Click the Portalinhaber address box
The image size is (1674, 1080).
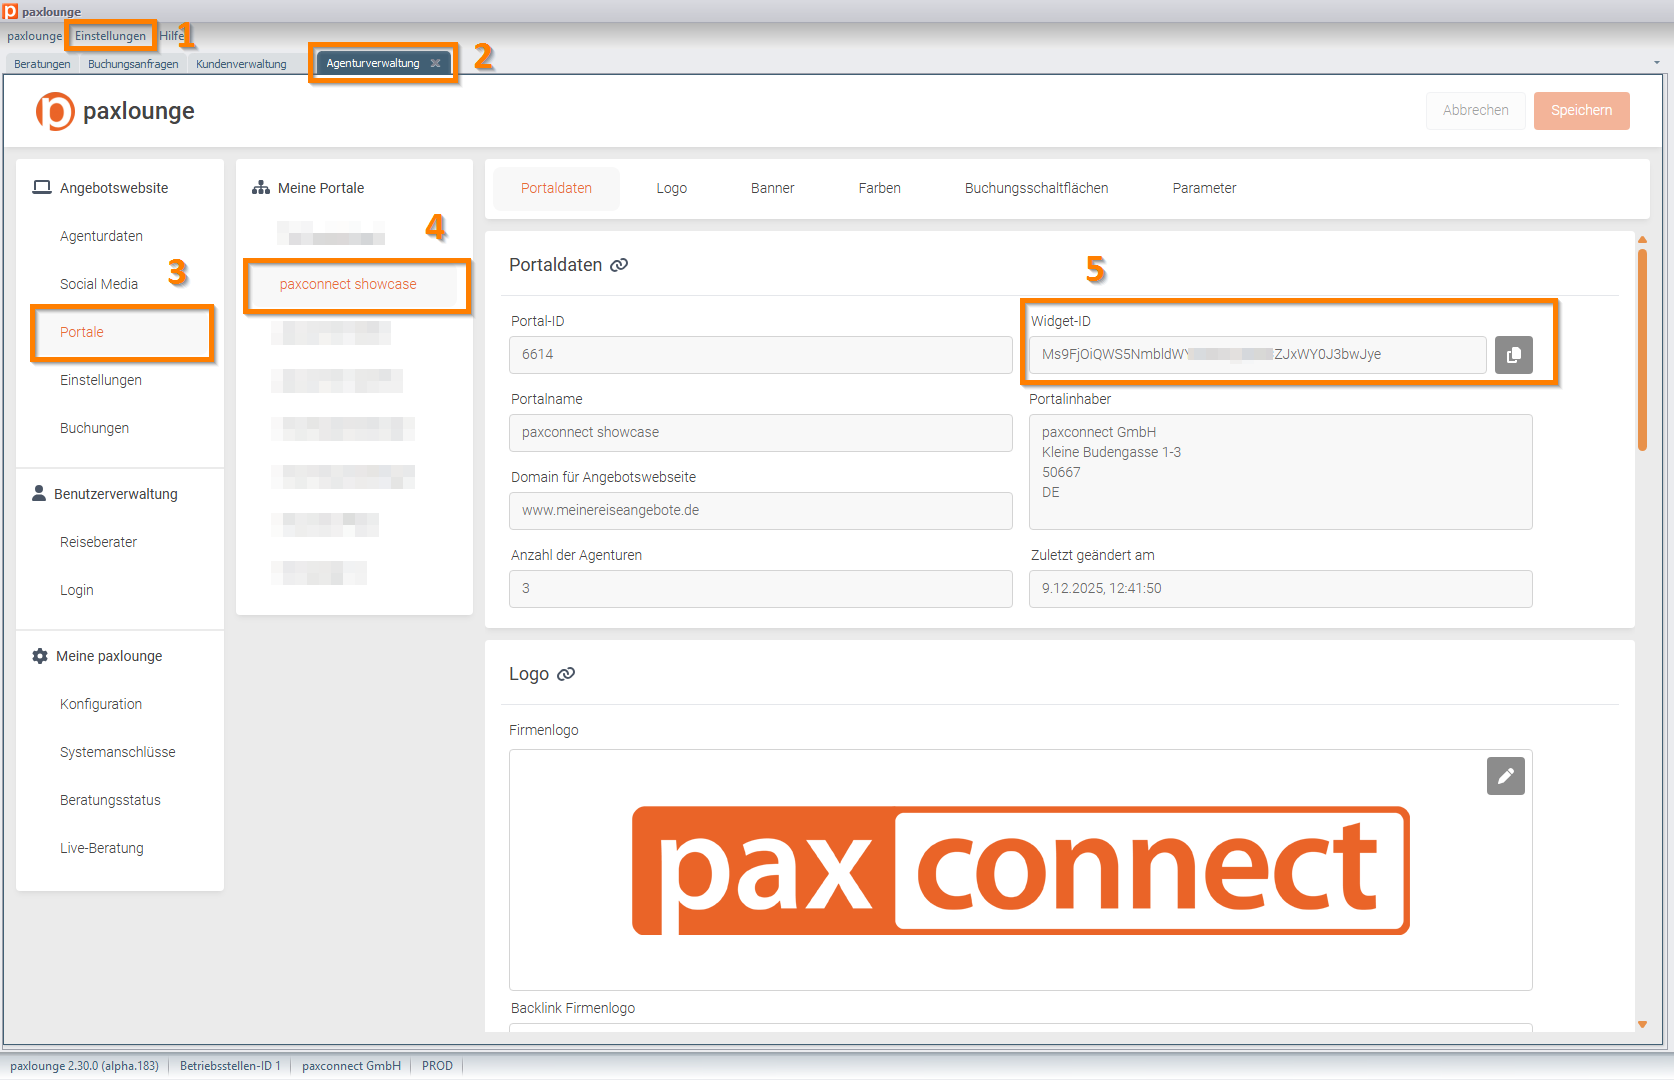point(1280,472)
